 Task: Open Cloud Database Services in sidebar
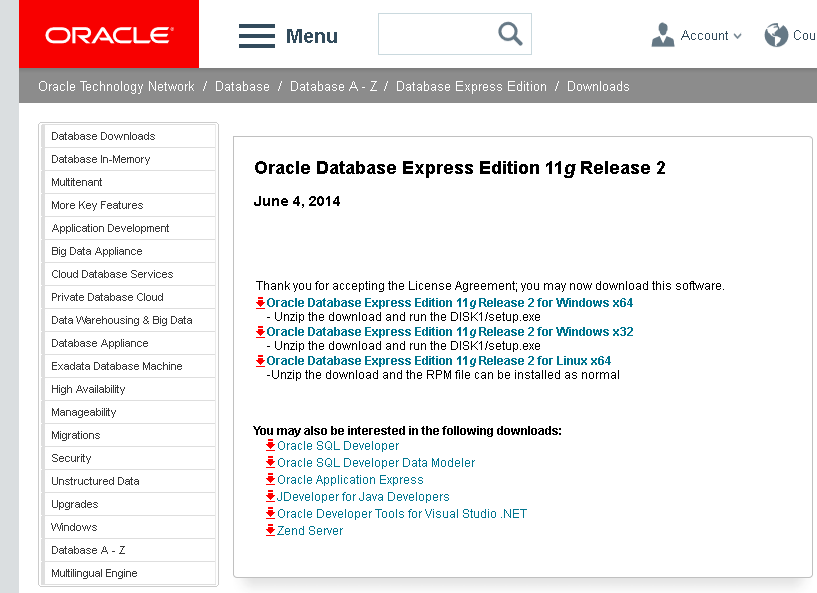(x=130, y=274)
